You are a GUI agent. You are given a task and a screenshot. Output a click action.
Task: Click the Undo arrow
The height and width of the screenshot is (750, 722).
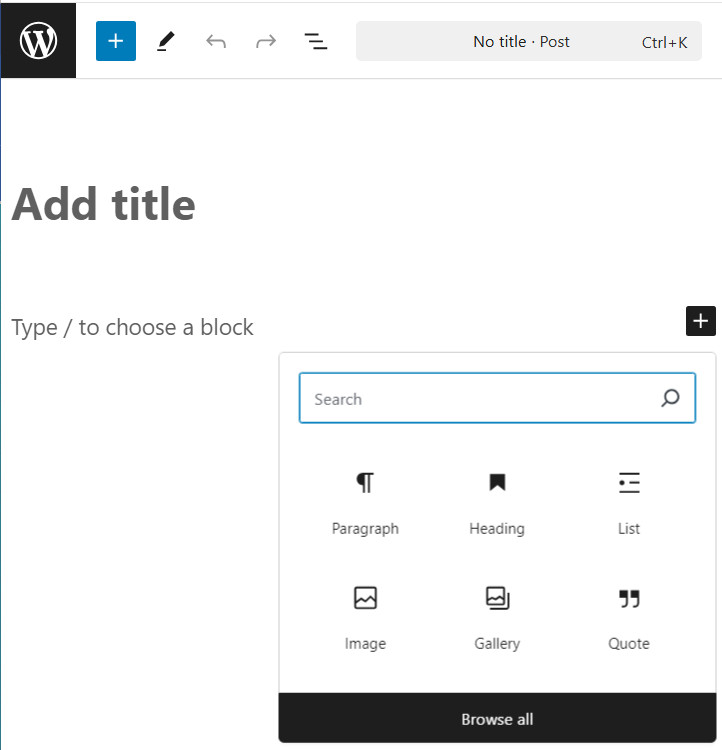click(216, 42)
